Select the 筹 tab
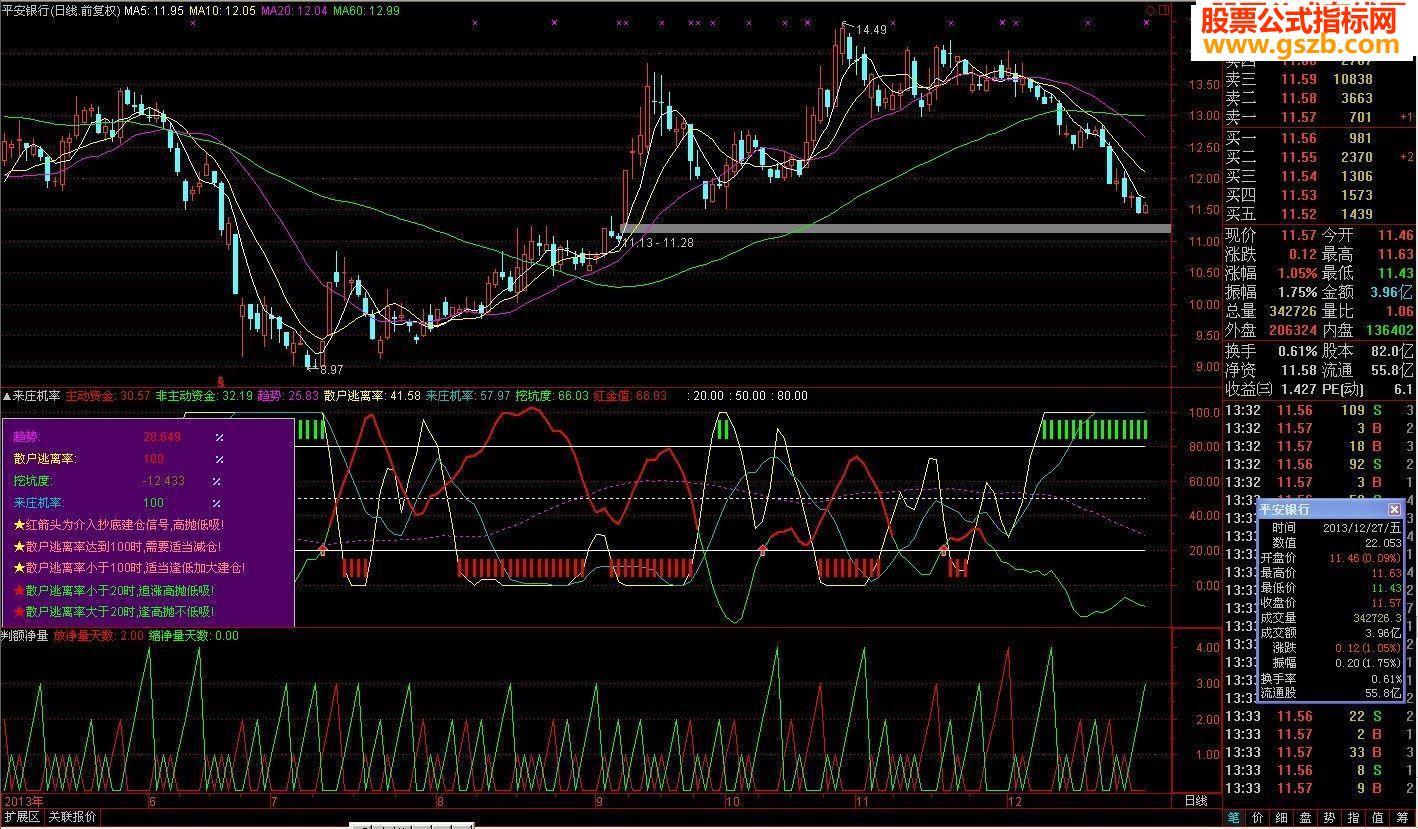 point(1402,818)
